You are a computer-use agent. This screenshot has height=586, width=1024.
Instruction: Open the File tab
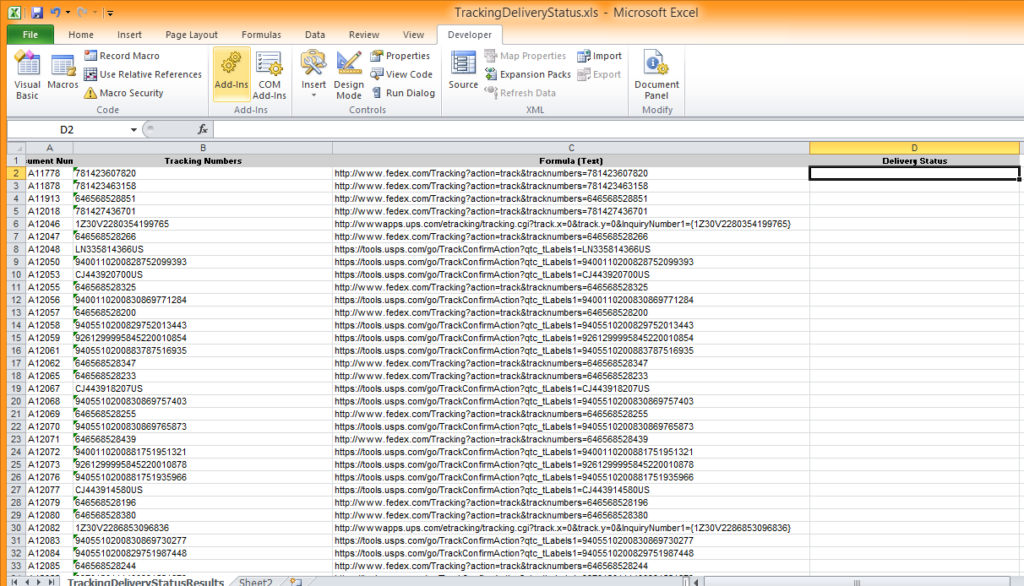[x=30, y=35]
